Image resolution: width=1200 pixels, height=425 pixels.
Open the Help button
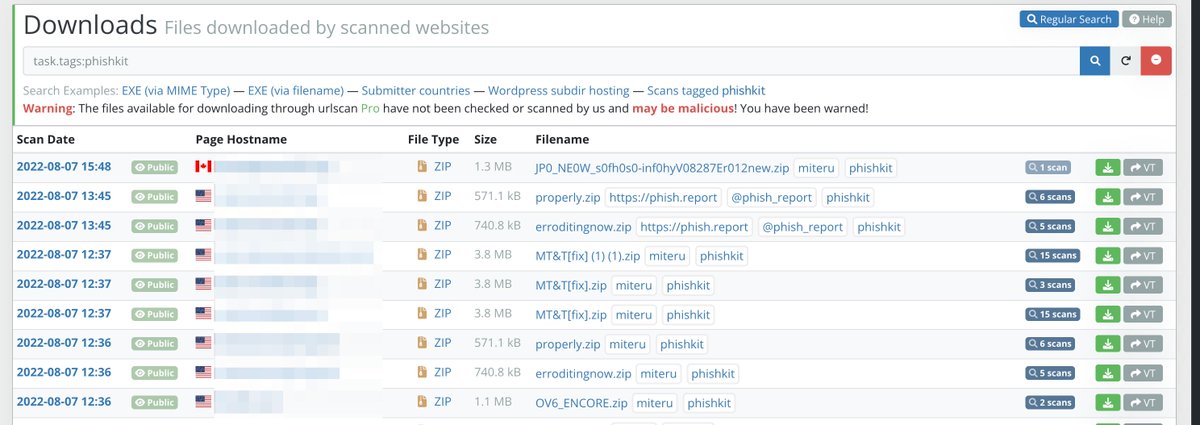[1146, 19]
